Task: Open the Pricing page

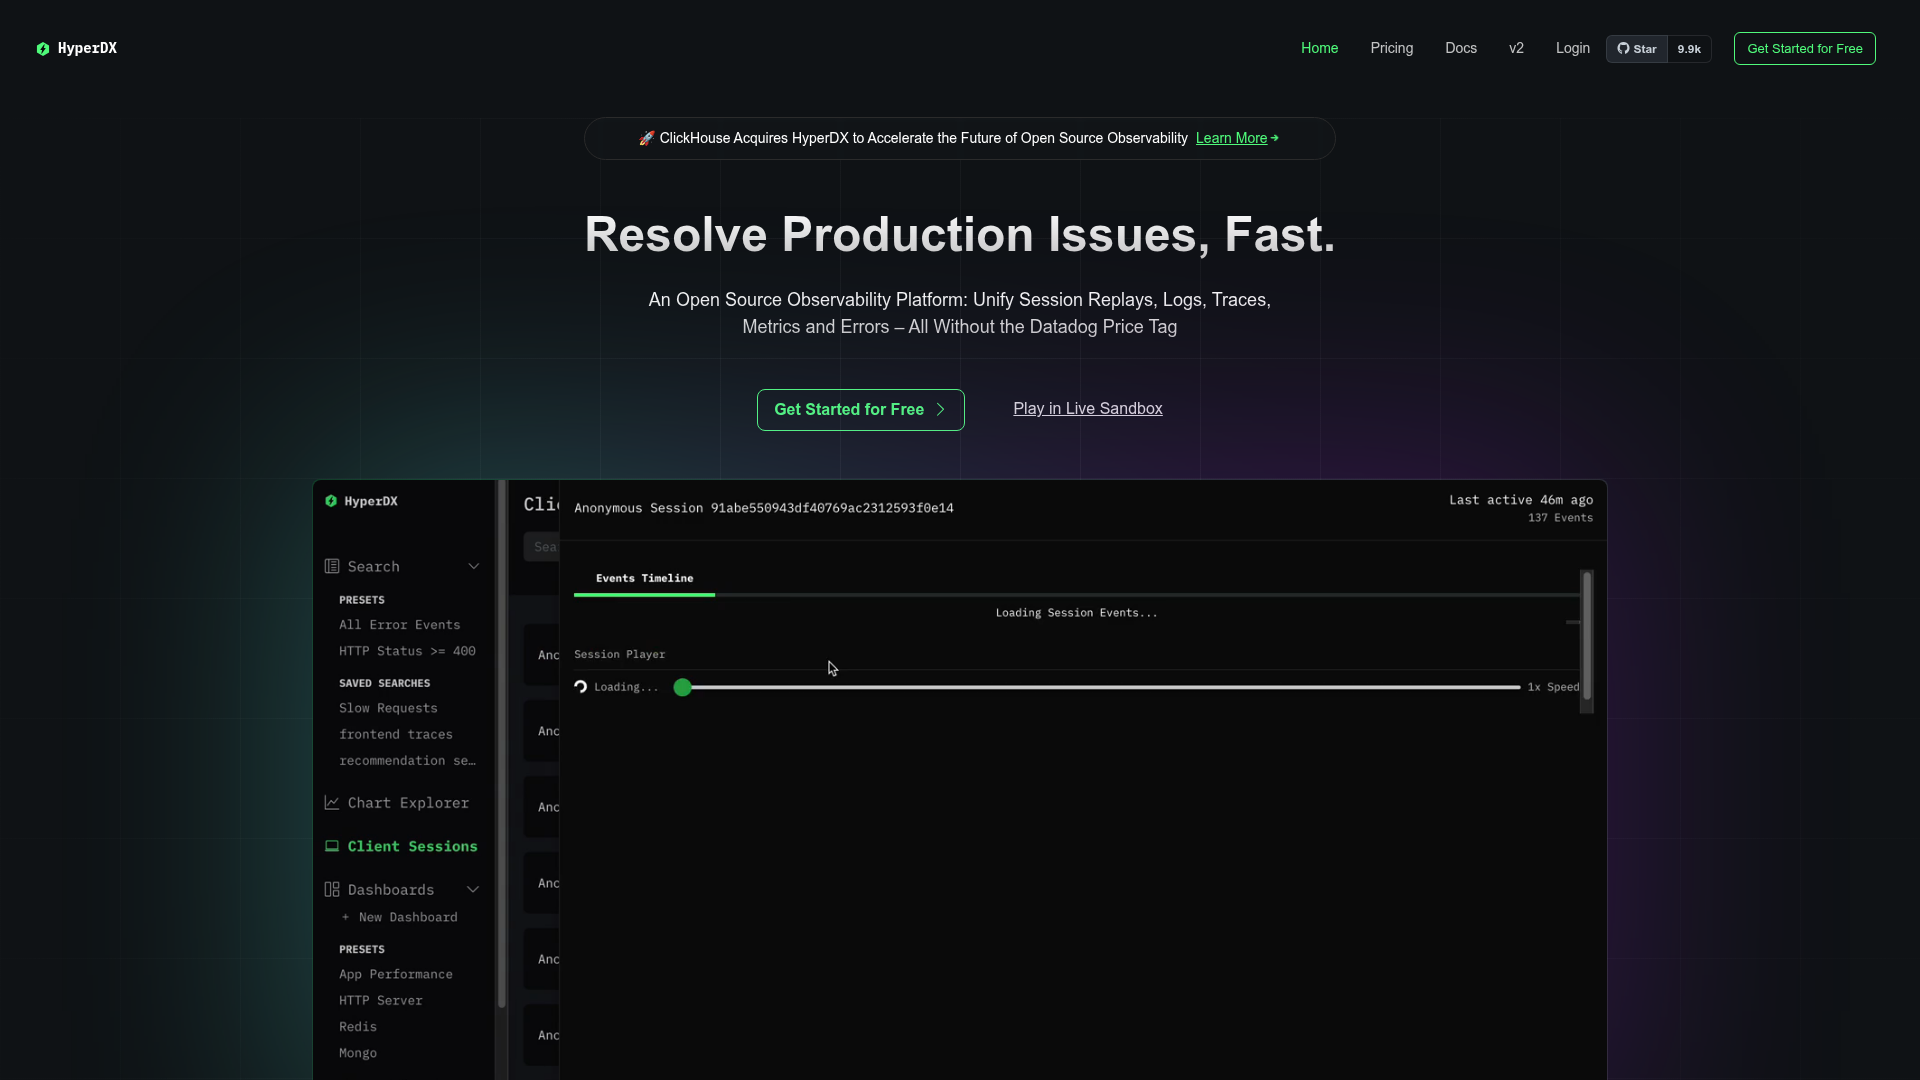Action: pos(1391,48)
